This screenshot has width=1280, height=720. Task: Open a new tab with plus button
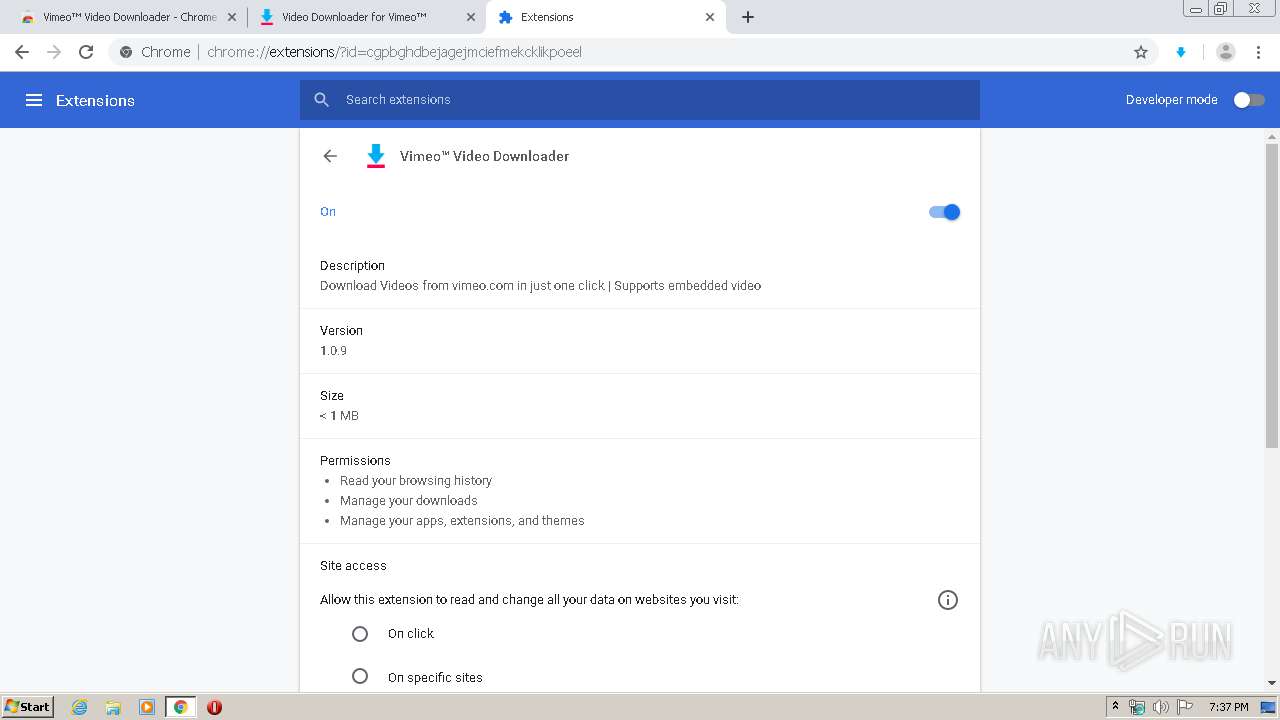point(748,17)
